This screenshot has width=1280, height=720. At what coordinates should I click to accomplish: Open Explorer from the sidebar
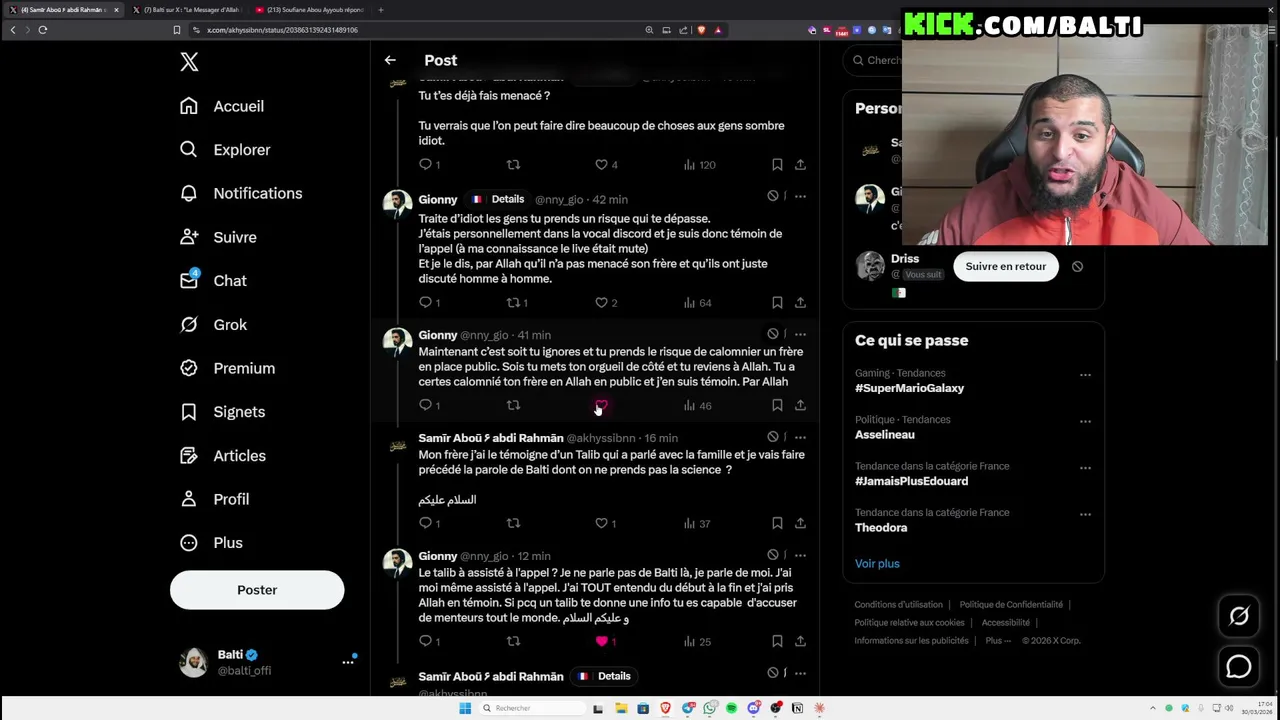pos(225,150)
